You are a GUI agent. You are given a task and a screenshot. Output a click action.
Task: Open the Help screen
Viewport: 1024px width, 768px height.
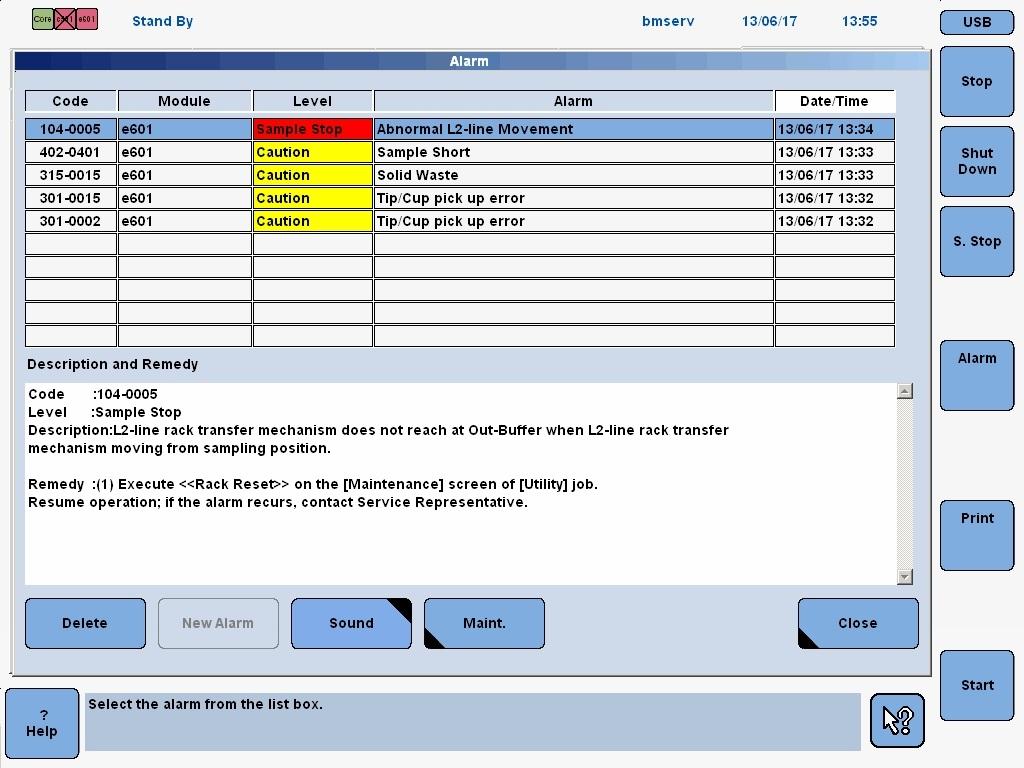coord(42,723)
